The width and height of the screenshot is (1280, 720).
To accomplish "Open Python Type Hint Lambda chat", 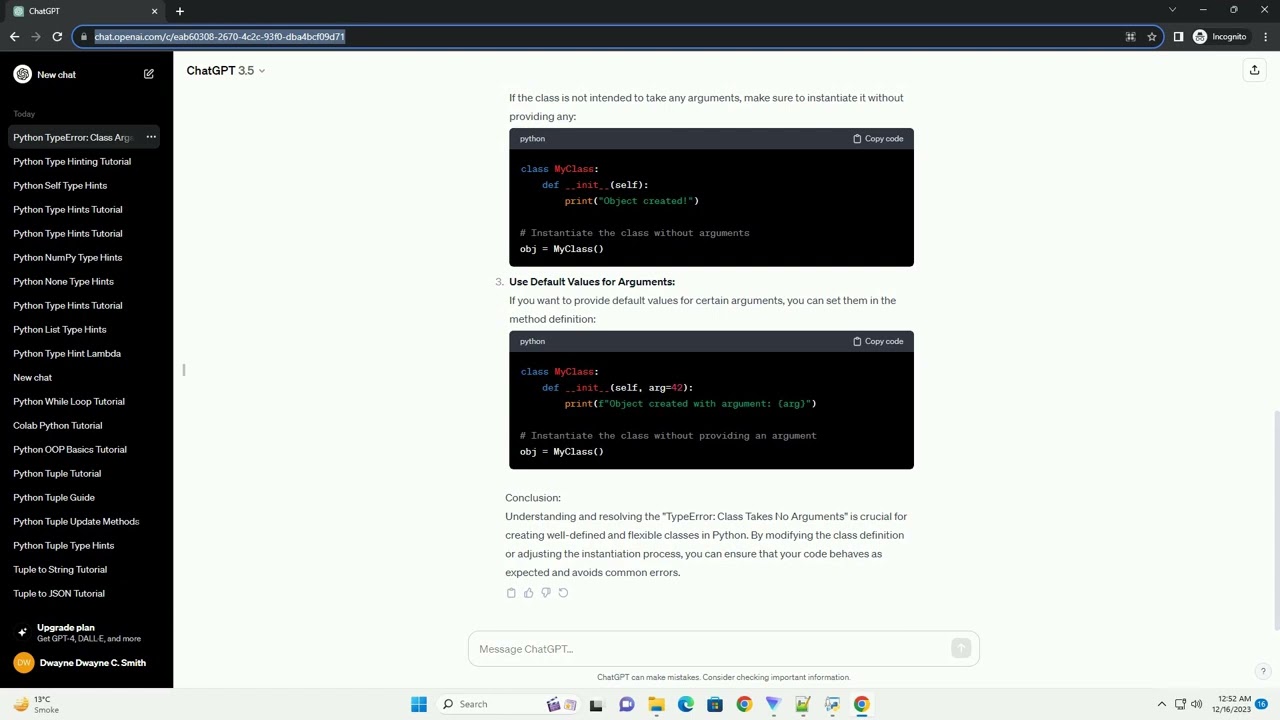I will click(x=67, y=353).
